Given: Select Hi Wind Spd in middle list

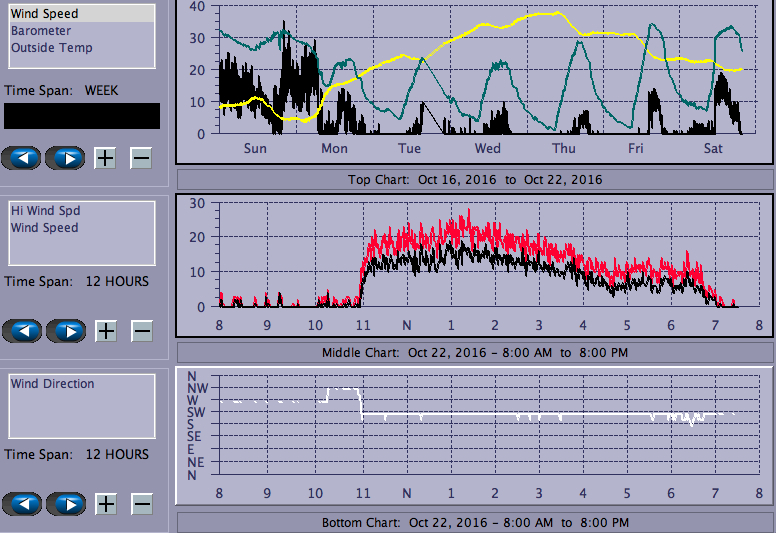Looking at the screenshot, I should click(x=45, y=211).
